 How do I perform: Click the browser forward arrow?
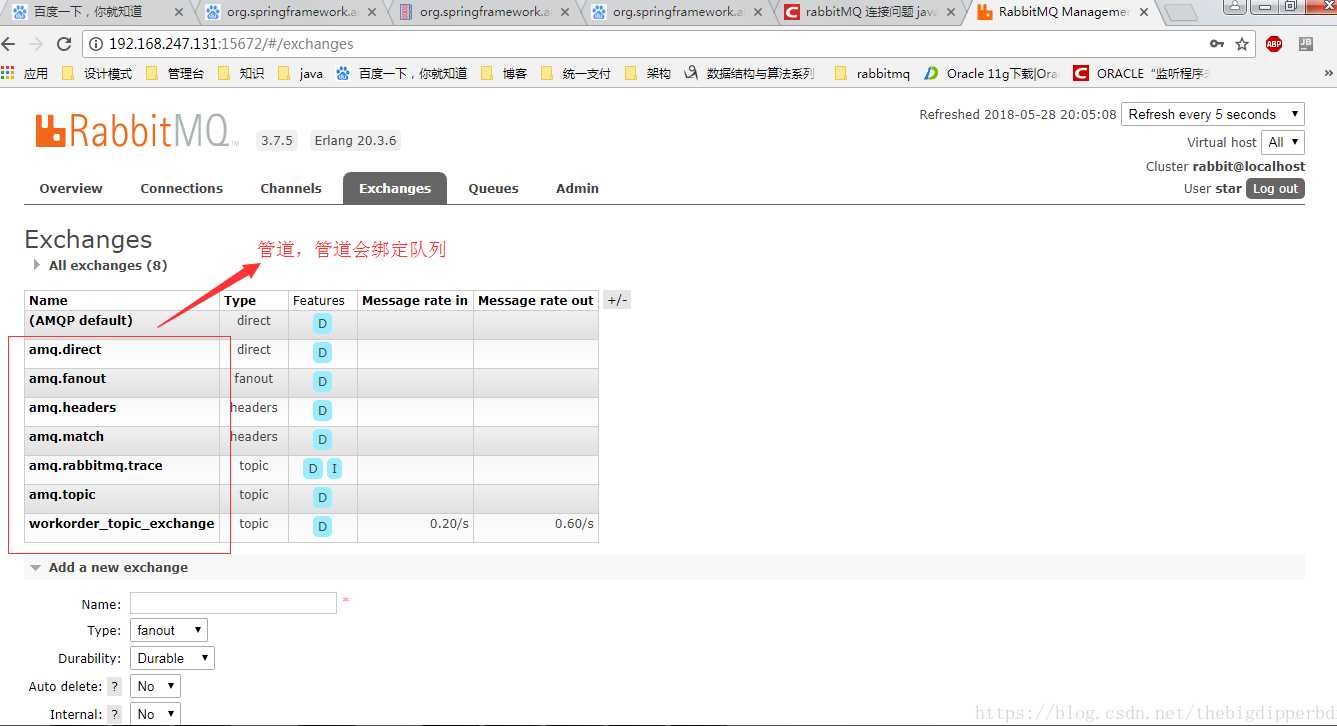[x=36, y=44]
